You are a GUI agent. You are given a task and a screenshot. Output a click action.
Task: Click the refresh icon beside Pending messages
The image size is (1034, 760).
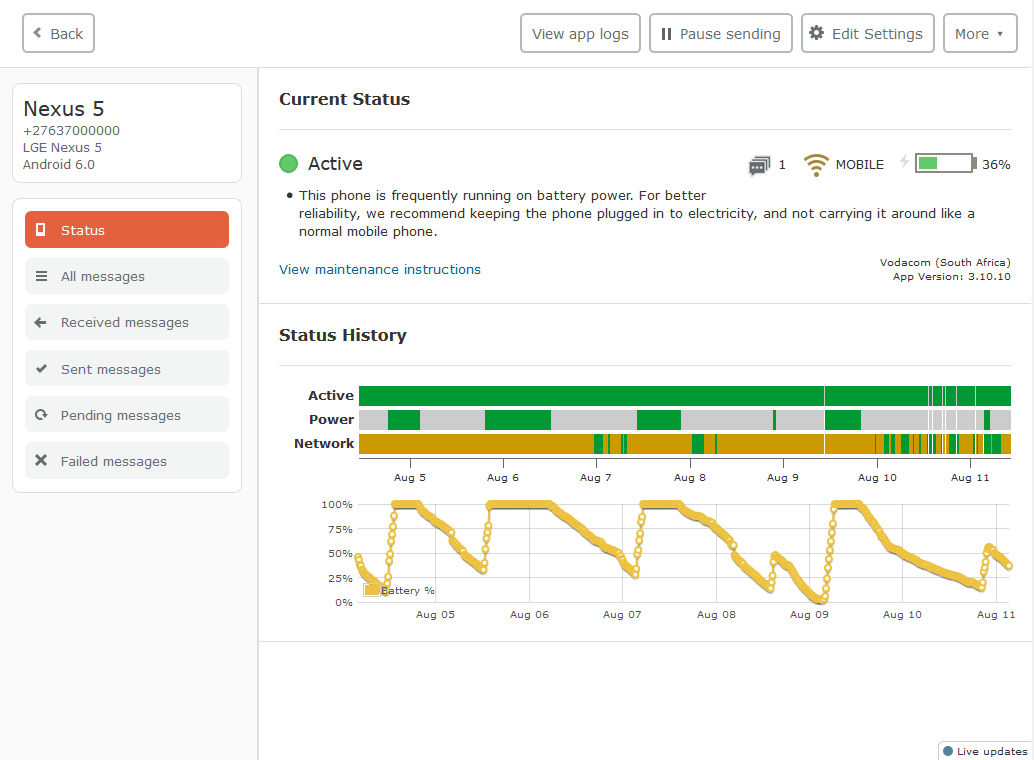tap(41, 414)
